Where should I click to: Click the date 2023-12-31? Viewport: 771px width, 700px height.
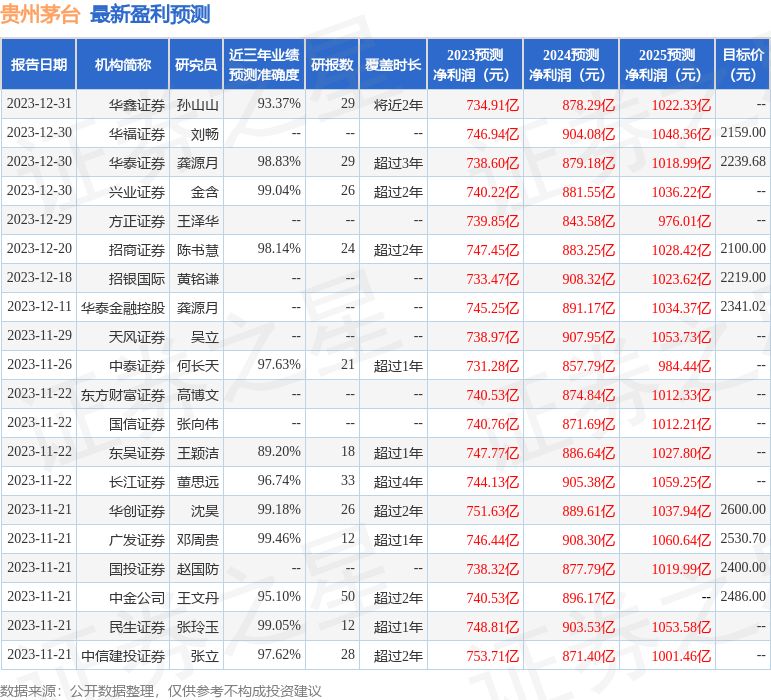(x=39, y=104)
